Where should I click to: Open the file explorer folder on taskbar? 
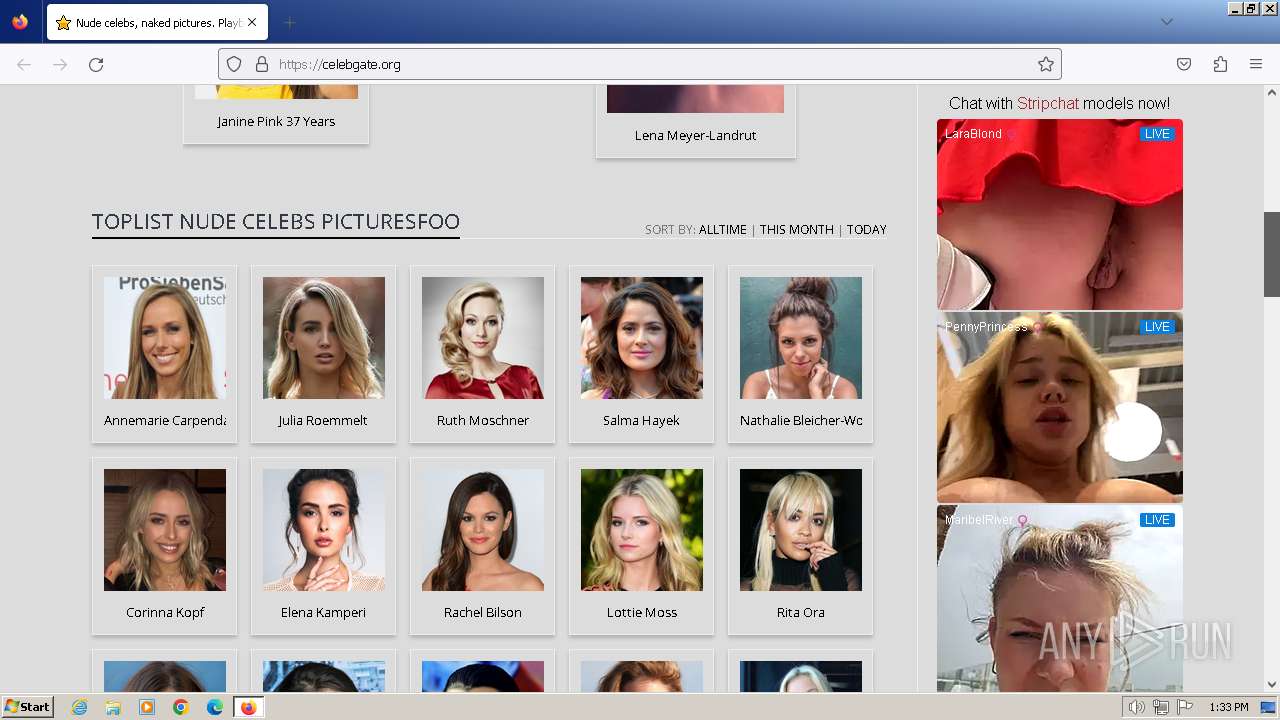click(113, 707)
